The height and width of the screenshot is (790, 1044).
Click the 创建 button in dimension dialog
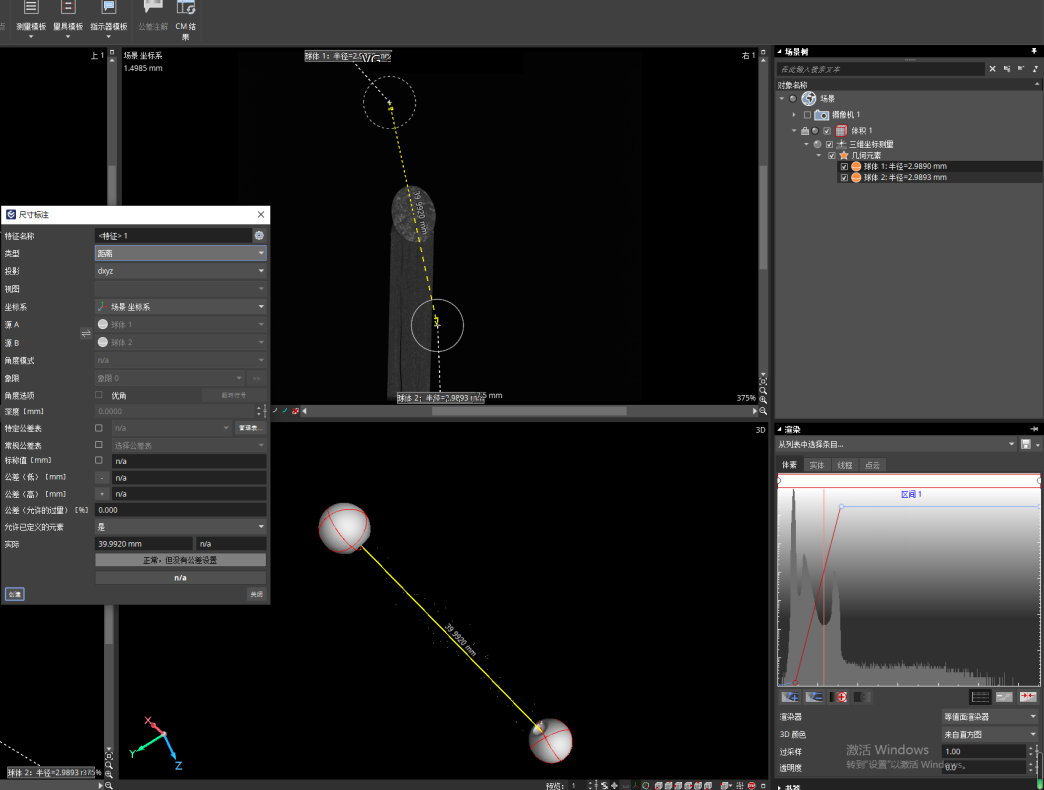15,594
